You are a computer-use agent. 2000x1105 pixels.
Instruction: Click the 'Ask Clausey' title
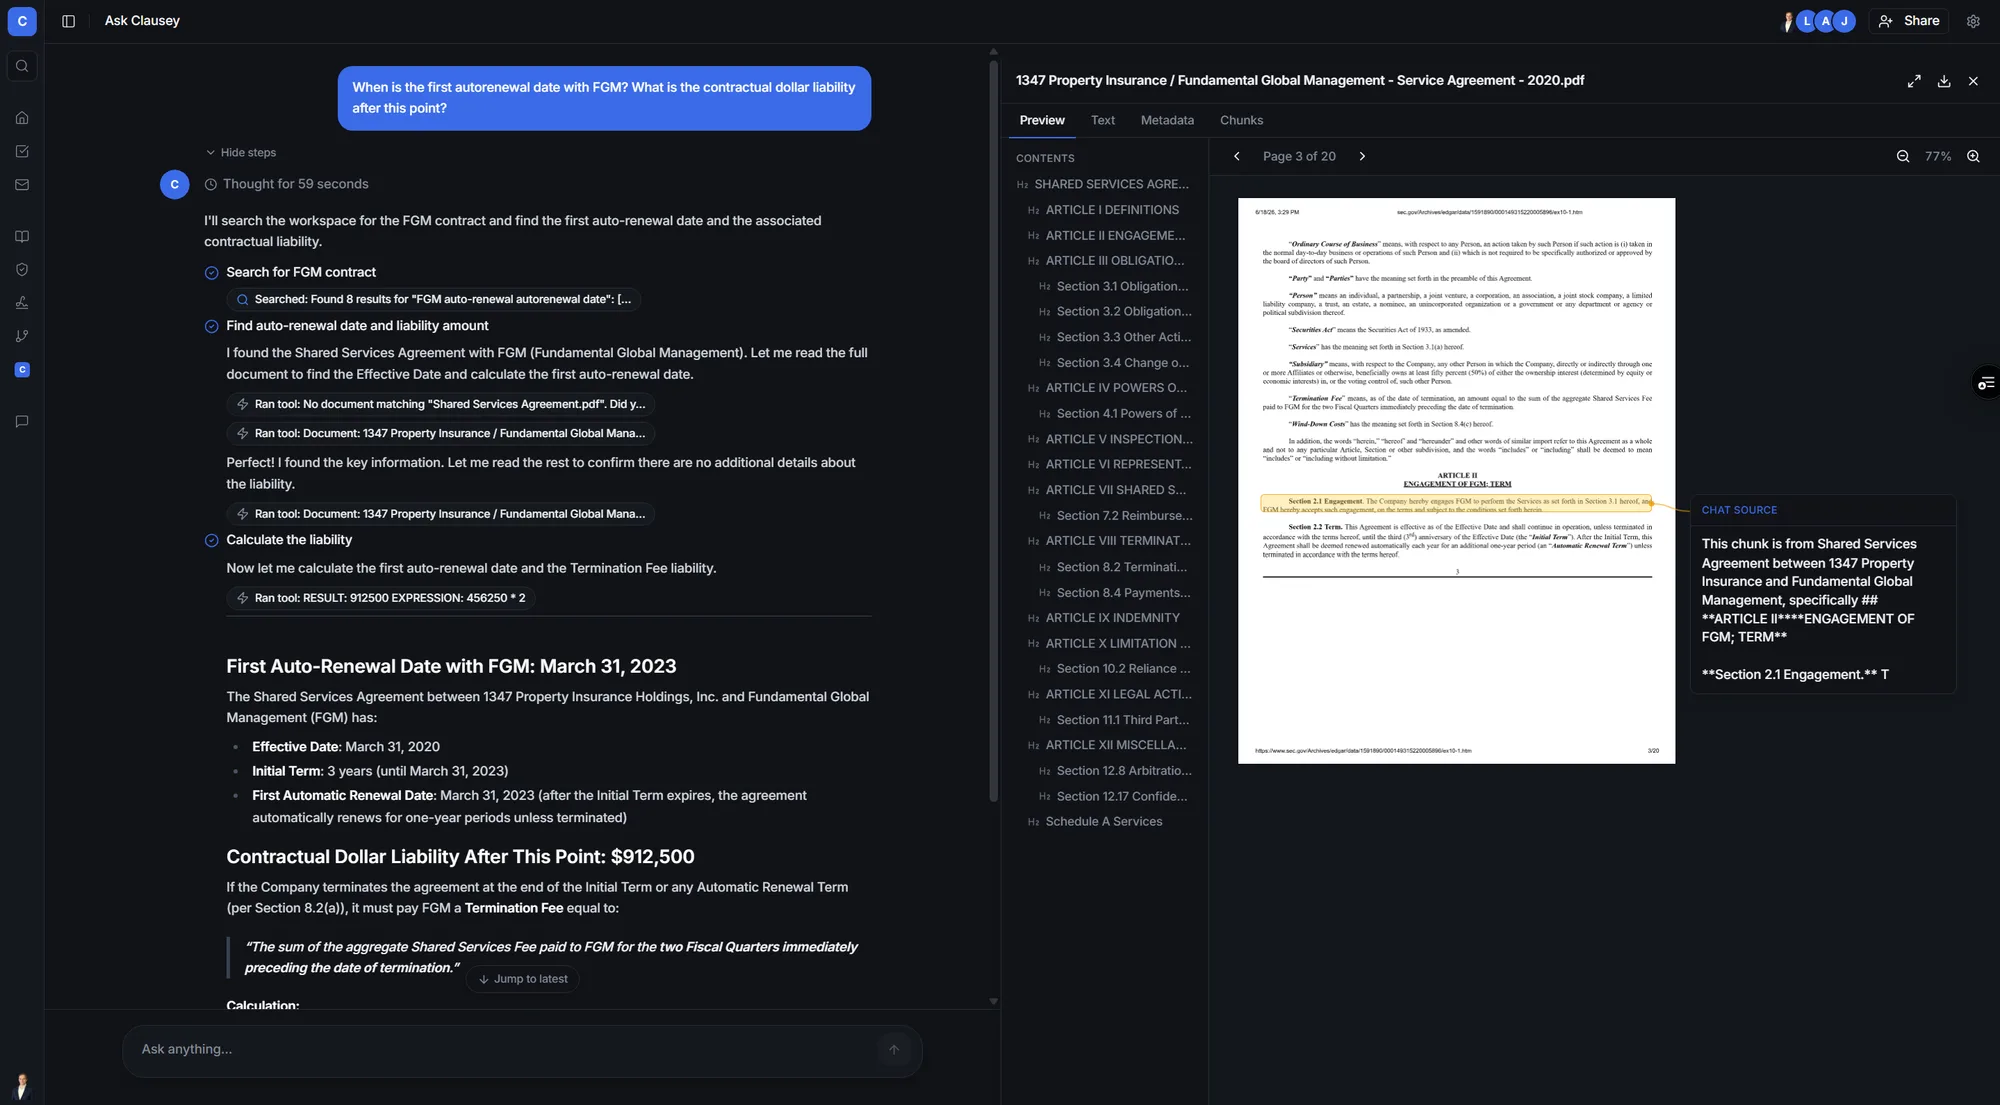(x=142, y=21)
